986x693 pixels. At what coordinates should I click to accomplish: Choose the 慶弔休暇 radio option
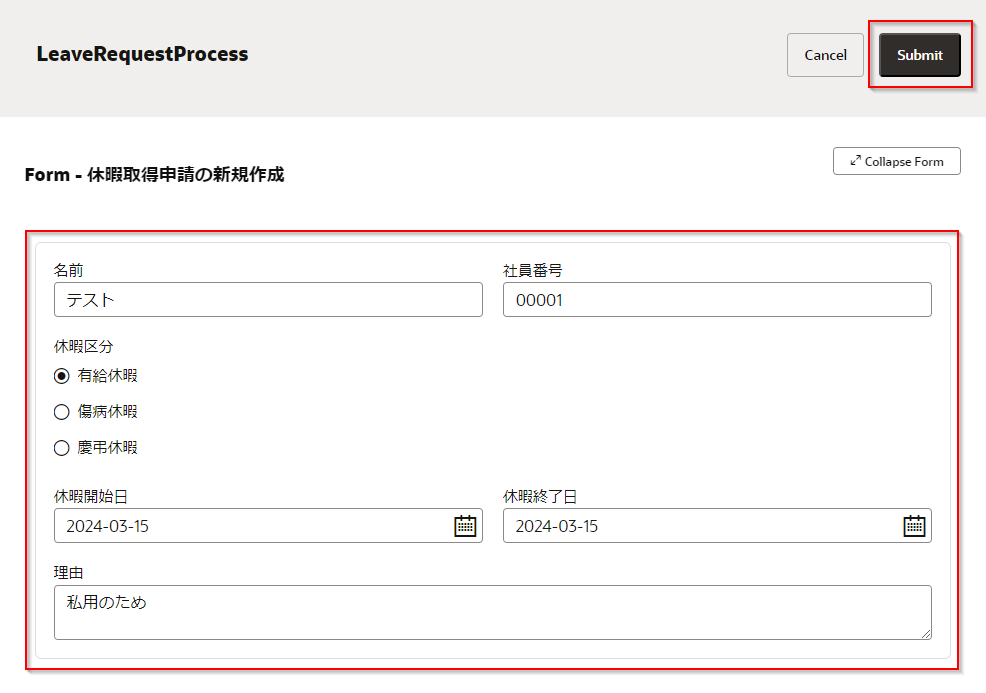coord(62,448)
